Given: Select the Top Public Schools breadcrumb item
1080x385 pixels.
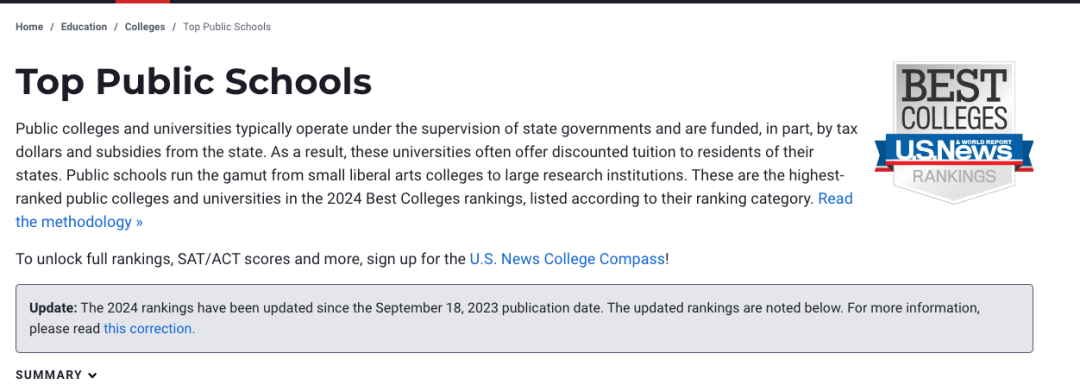Looking at the screenshot, I should tap(227, 27).
